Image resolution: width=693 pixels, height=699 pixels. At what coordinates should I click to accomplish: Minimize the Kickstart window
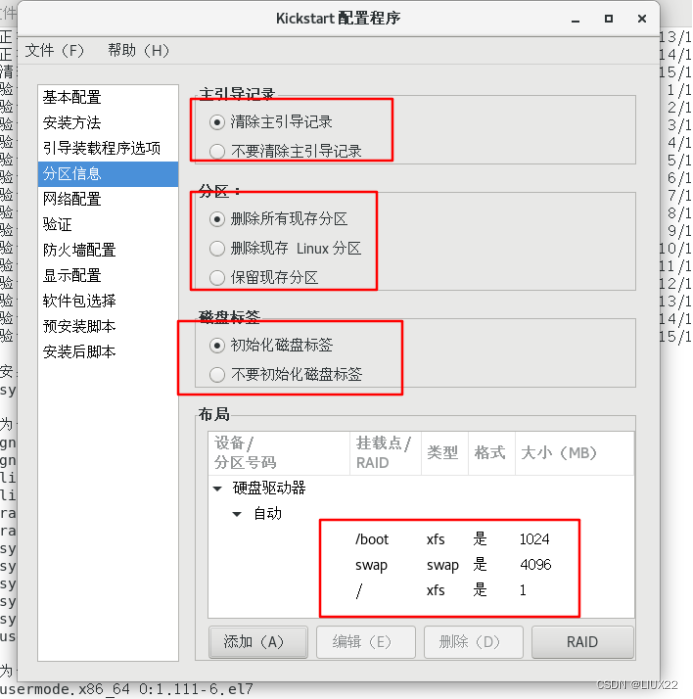[x=576, y=19]
